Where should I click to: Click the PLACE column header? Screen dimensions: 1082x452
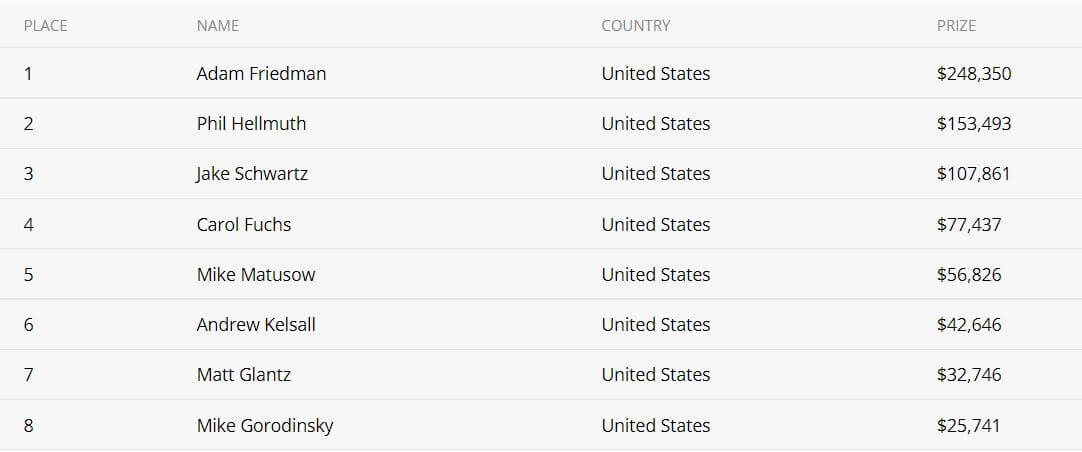[x=46, y=26]
